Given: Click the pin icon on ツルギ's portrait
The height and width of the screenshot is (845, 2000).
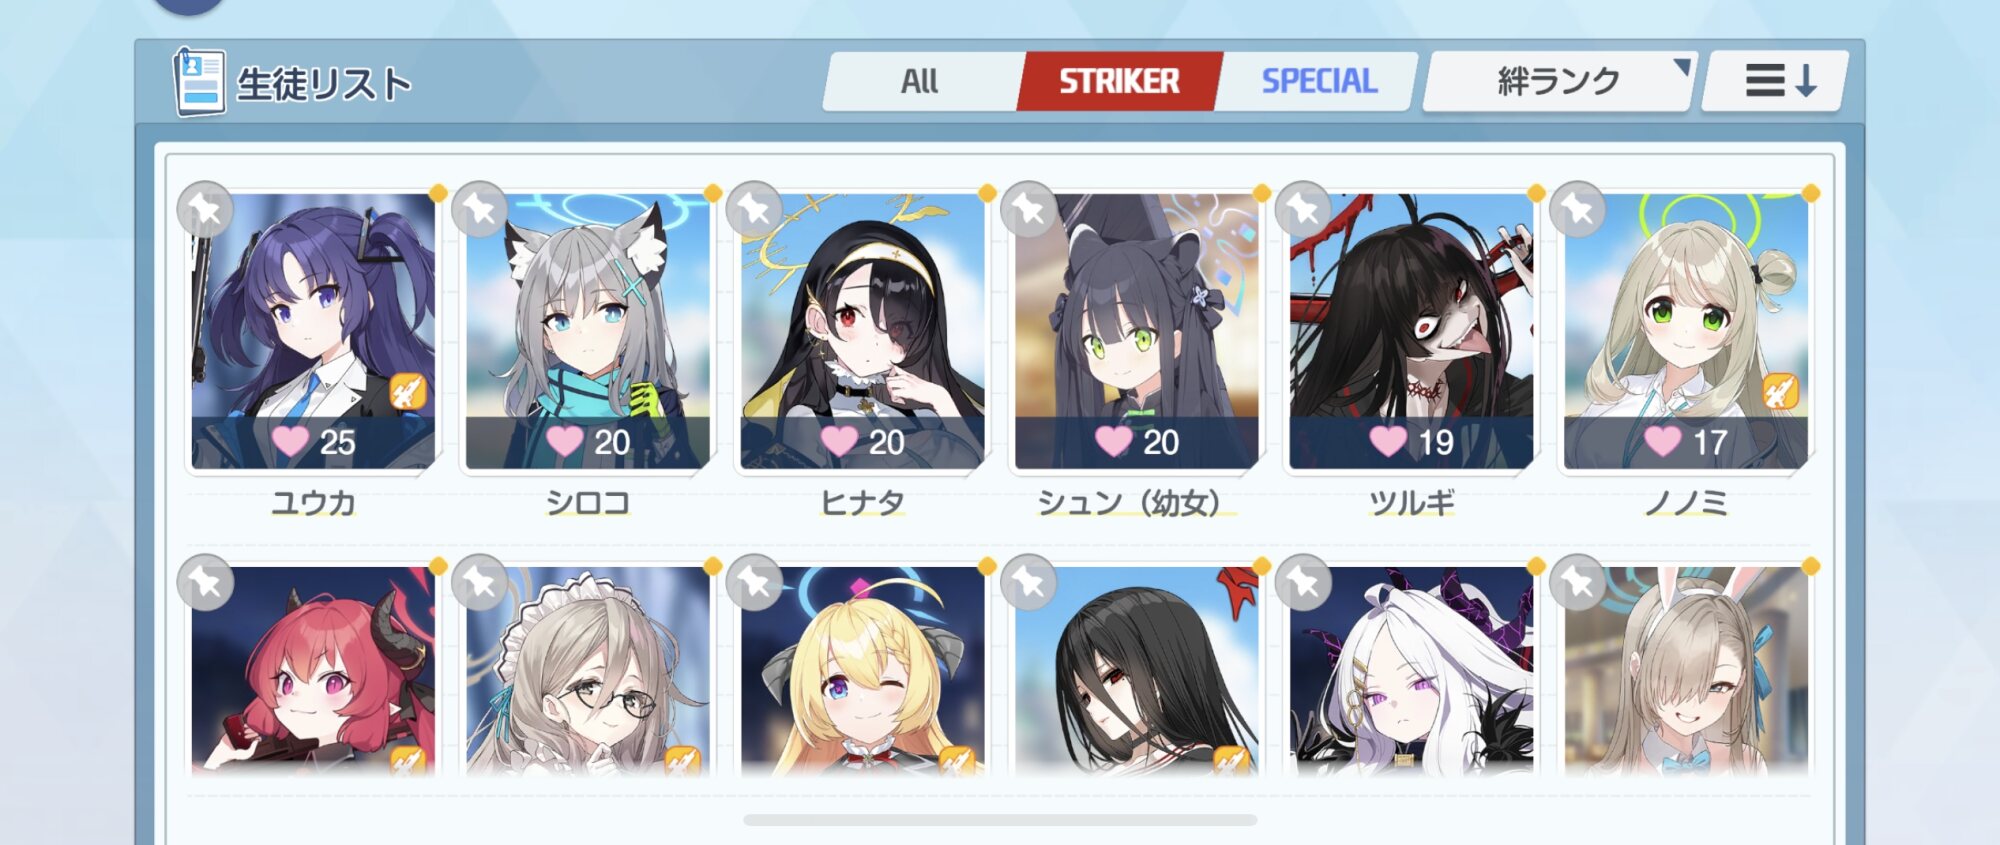Looking at the screenshot, I should [x=1303, y=209].
